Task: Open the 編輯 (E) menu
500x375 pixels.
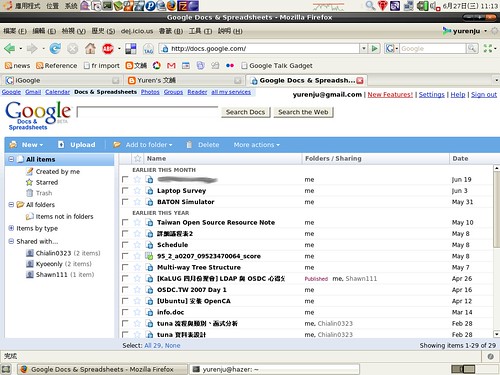Action: pos(44,31)
